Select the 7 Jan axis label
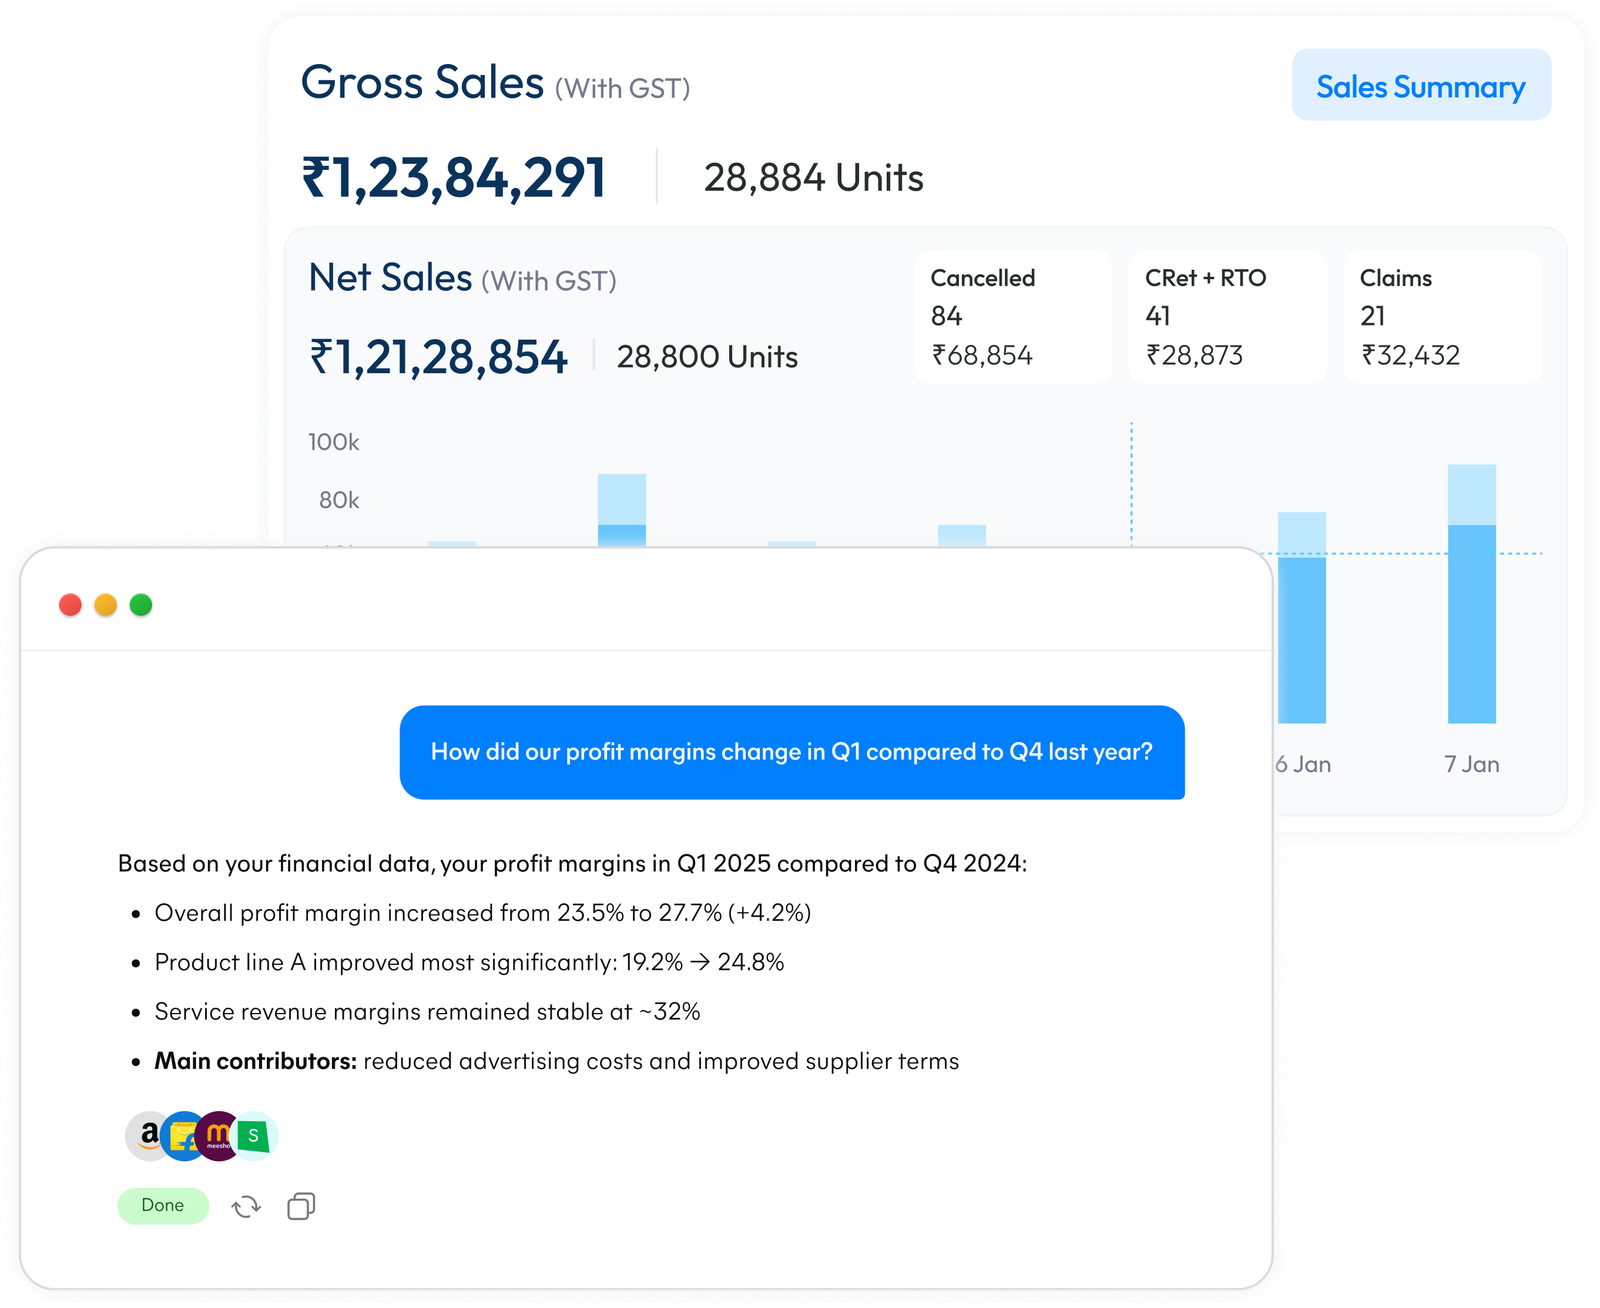 point(1471,764)
